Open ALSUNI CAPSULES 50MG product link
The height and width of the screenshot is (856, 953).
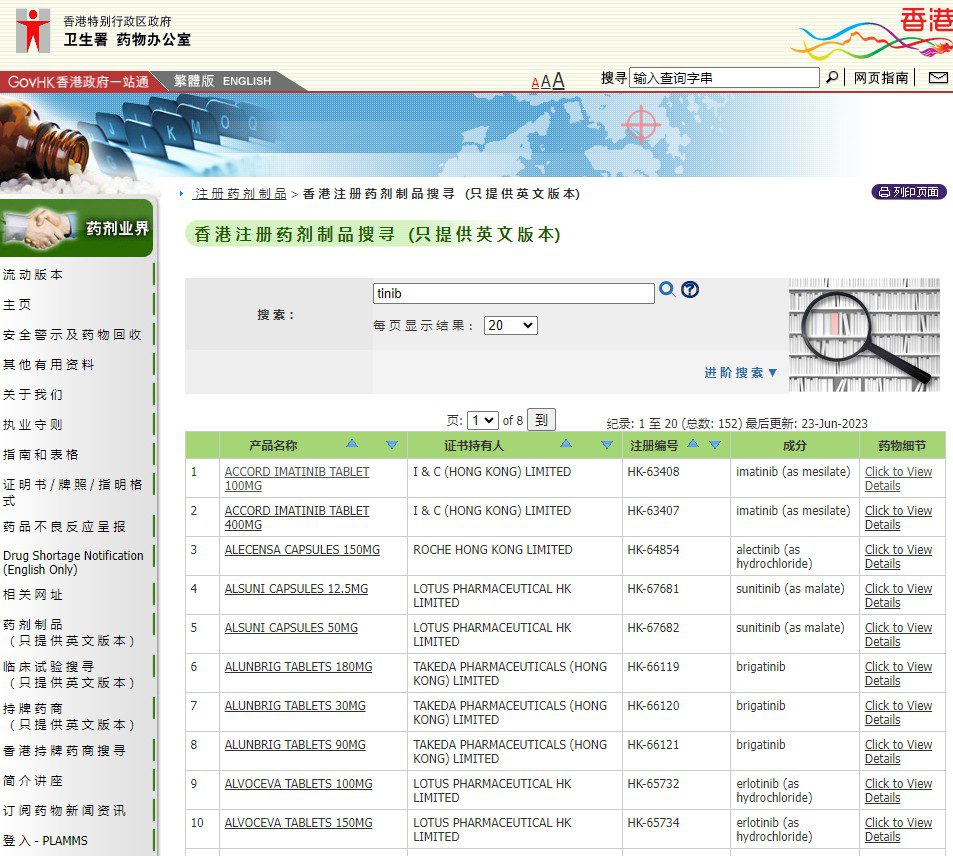coord(291,627)
